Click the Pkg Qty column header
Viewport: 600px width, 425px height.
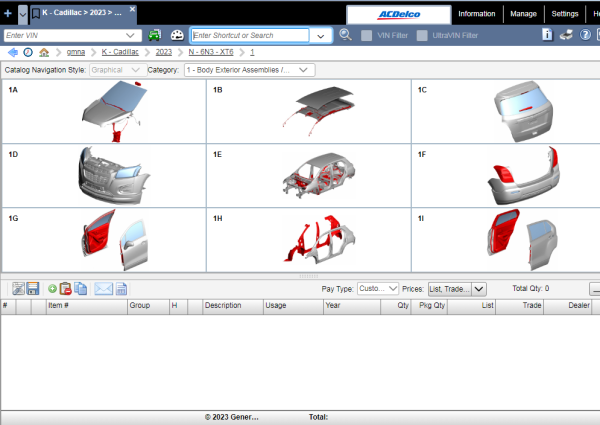pyautogui.click(x=429, y=306)
